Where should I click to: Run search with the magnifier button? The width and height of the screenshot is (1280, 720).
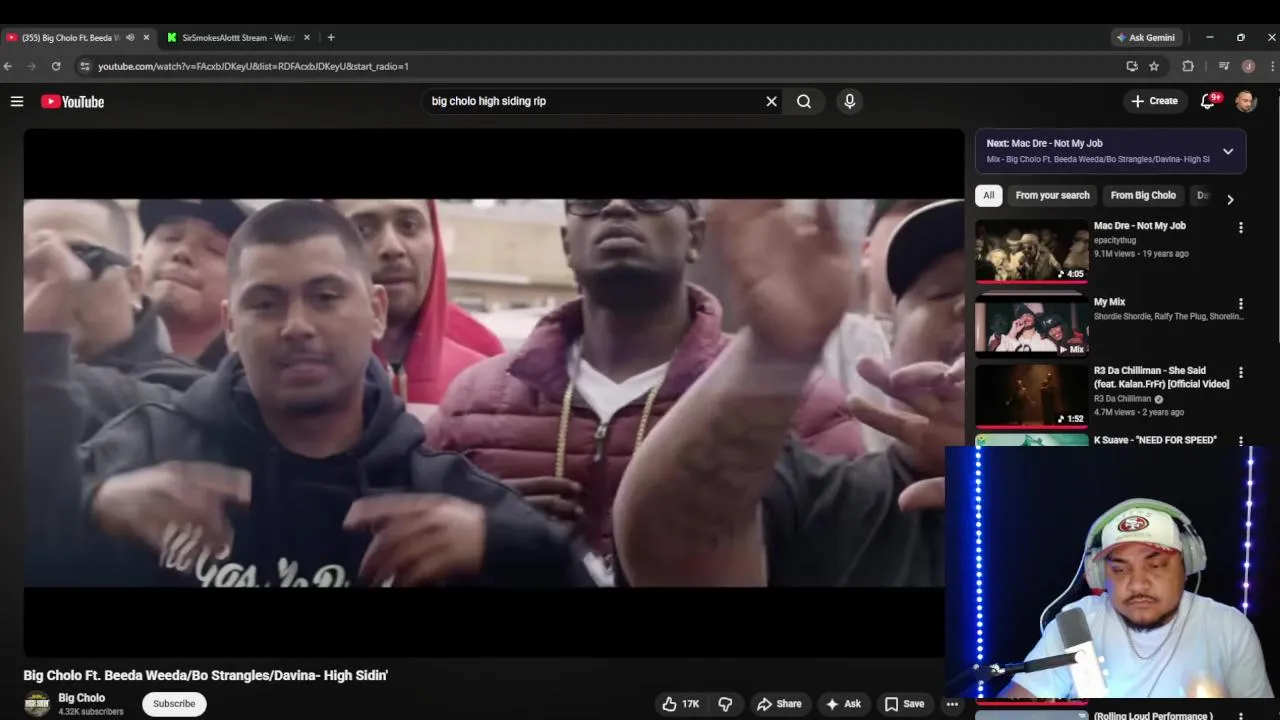[804, 101]
